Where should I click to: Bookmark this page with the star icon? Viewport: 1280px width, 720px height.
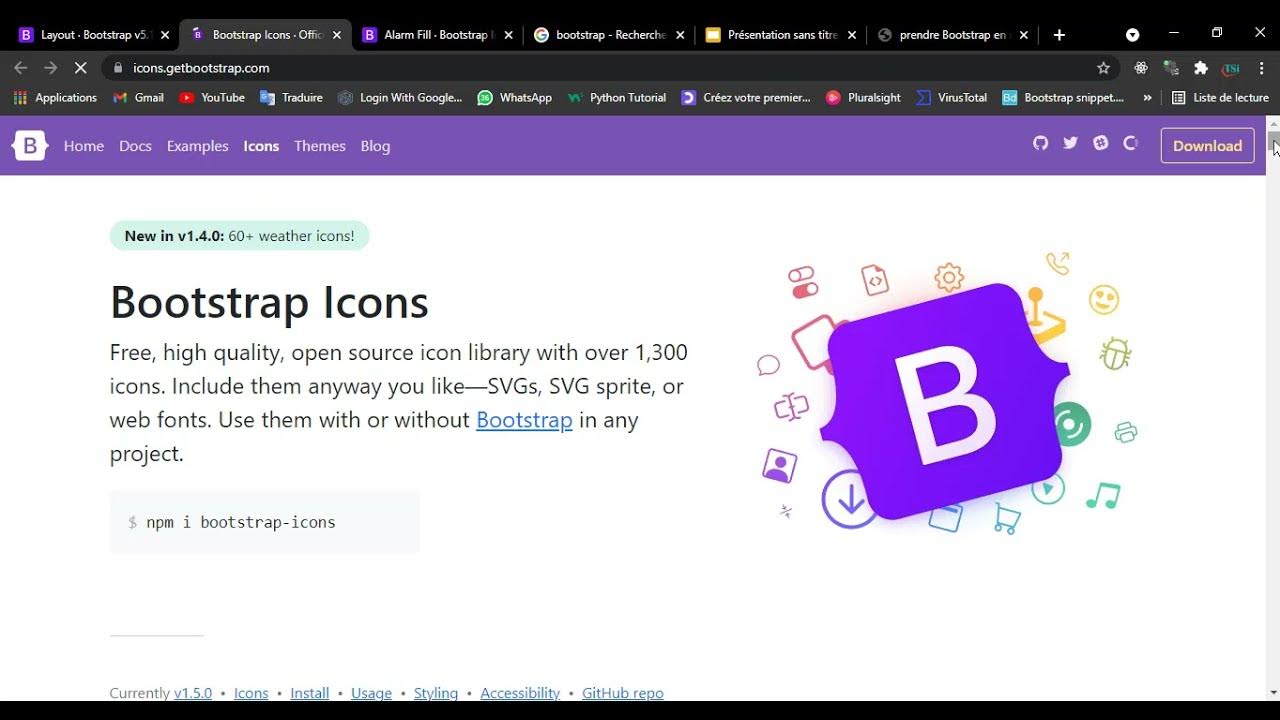pyautogui.click(x=1104, y=68)
